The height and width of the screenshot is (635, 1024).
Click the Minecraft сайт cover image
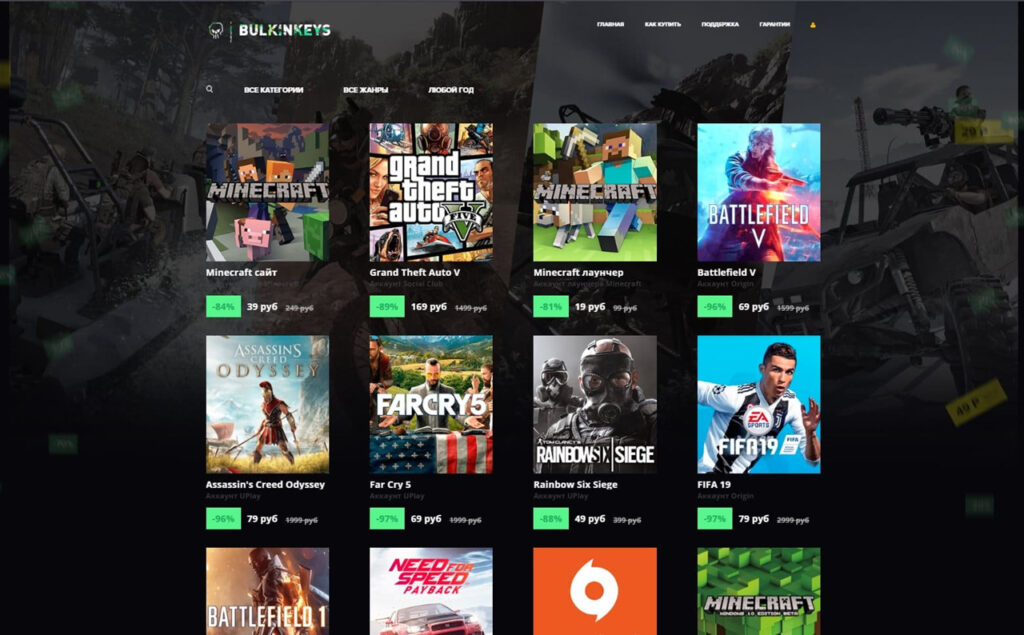pos(268,192)
